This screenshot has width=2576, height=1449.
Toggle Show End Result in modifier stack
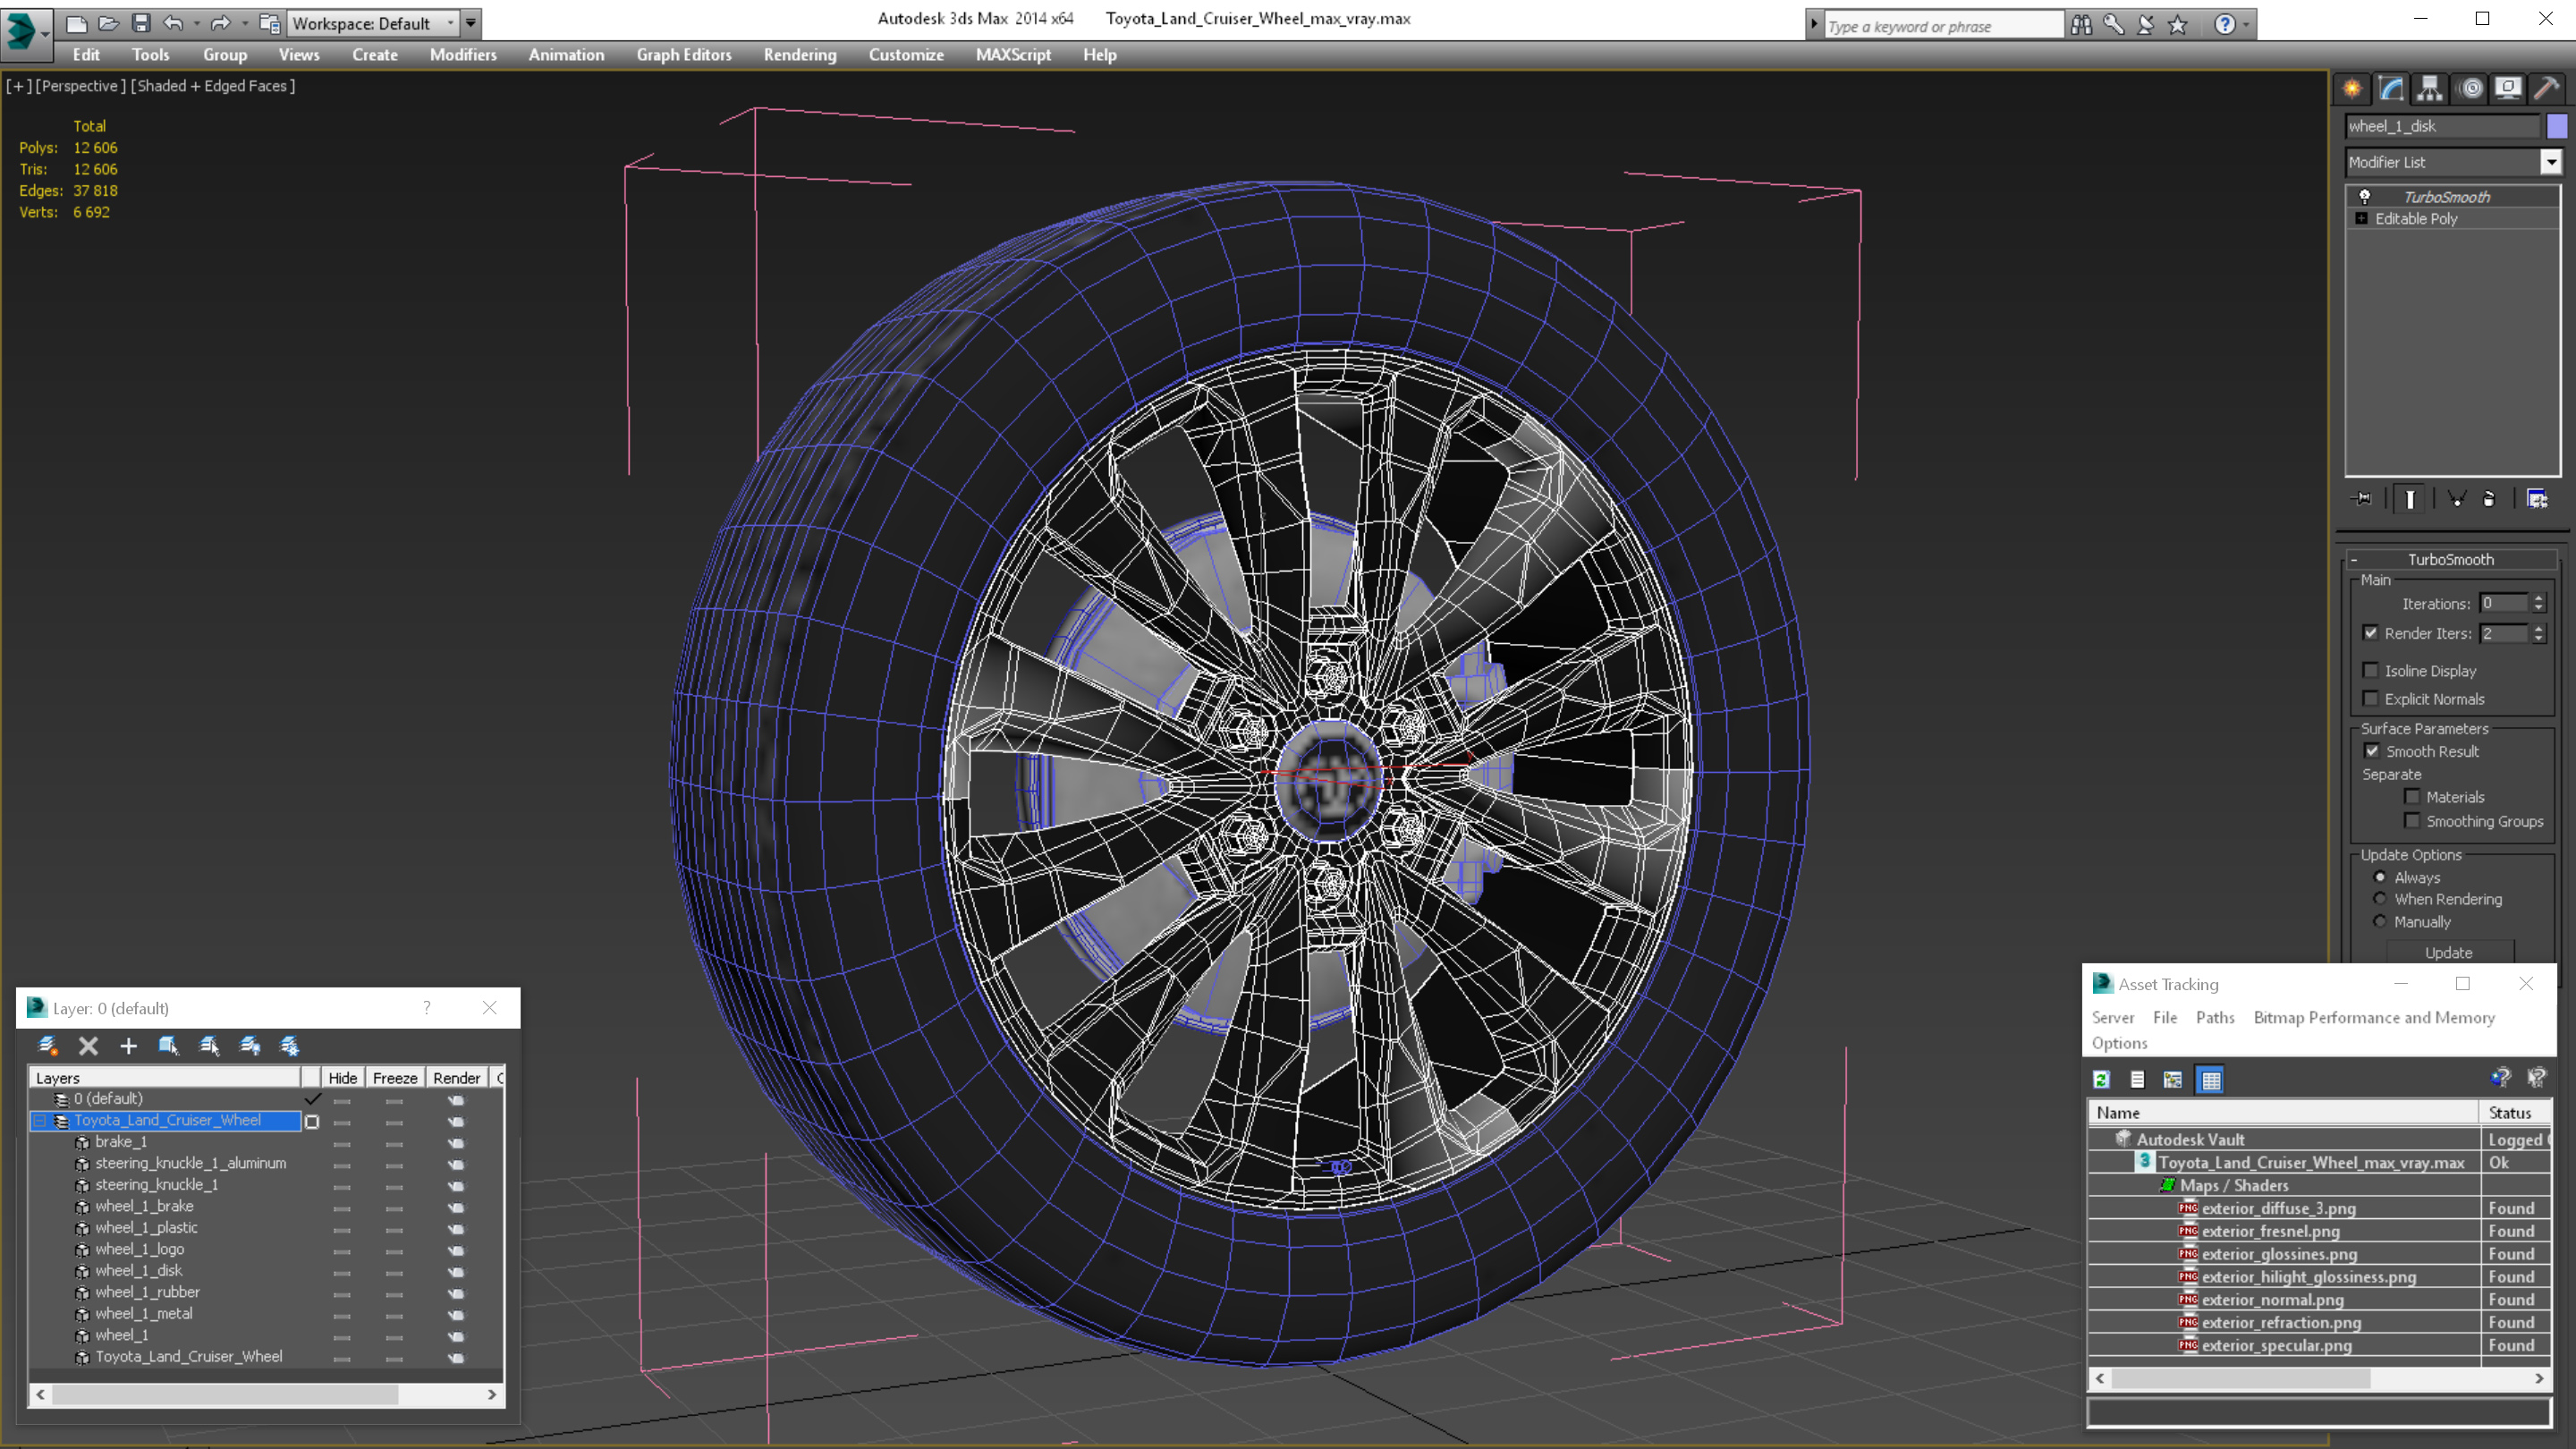point(2410,499)
